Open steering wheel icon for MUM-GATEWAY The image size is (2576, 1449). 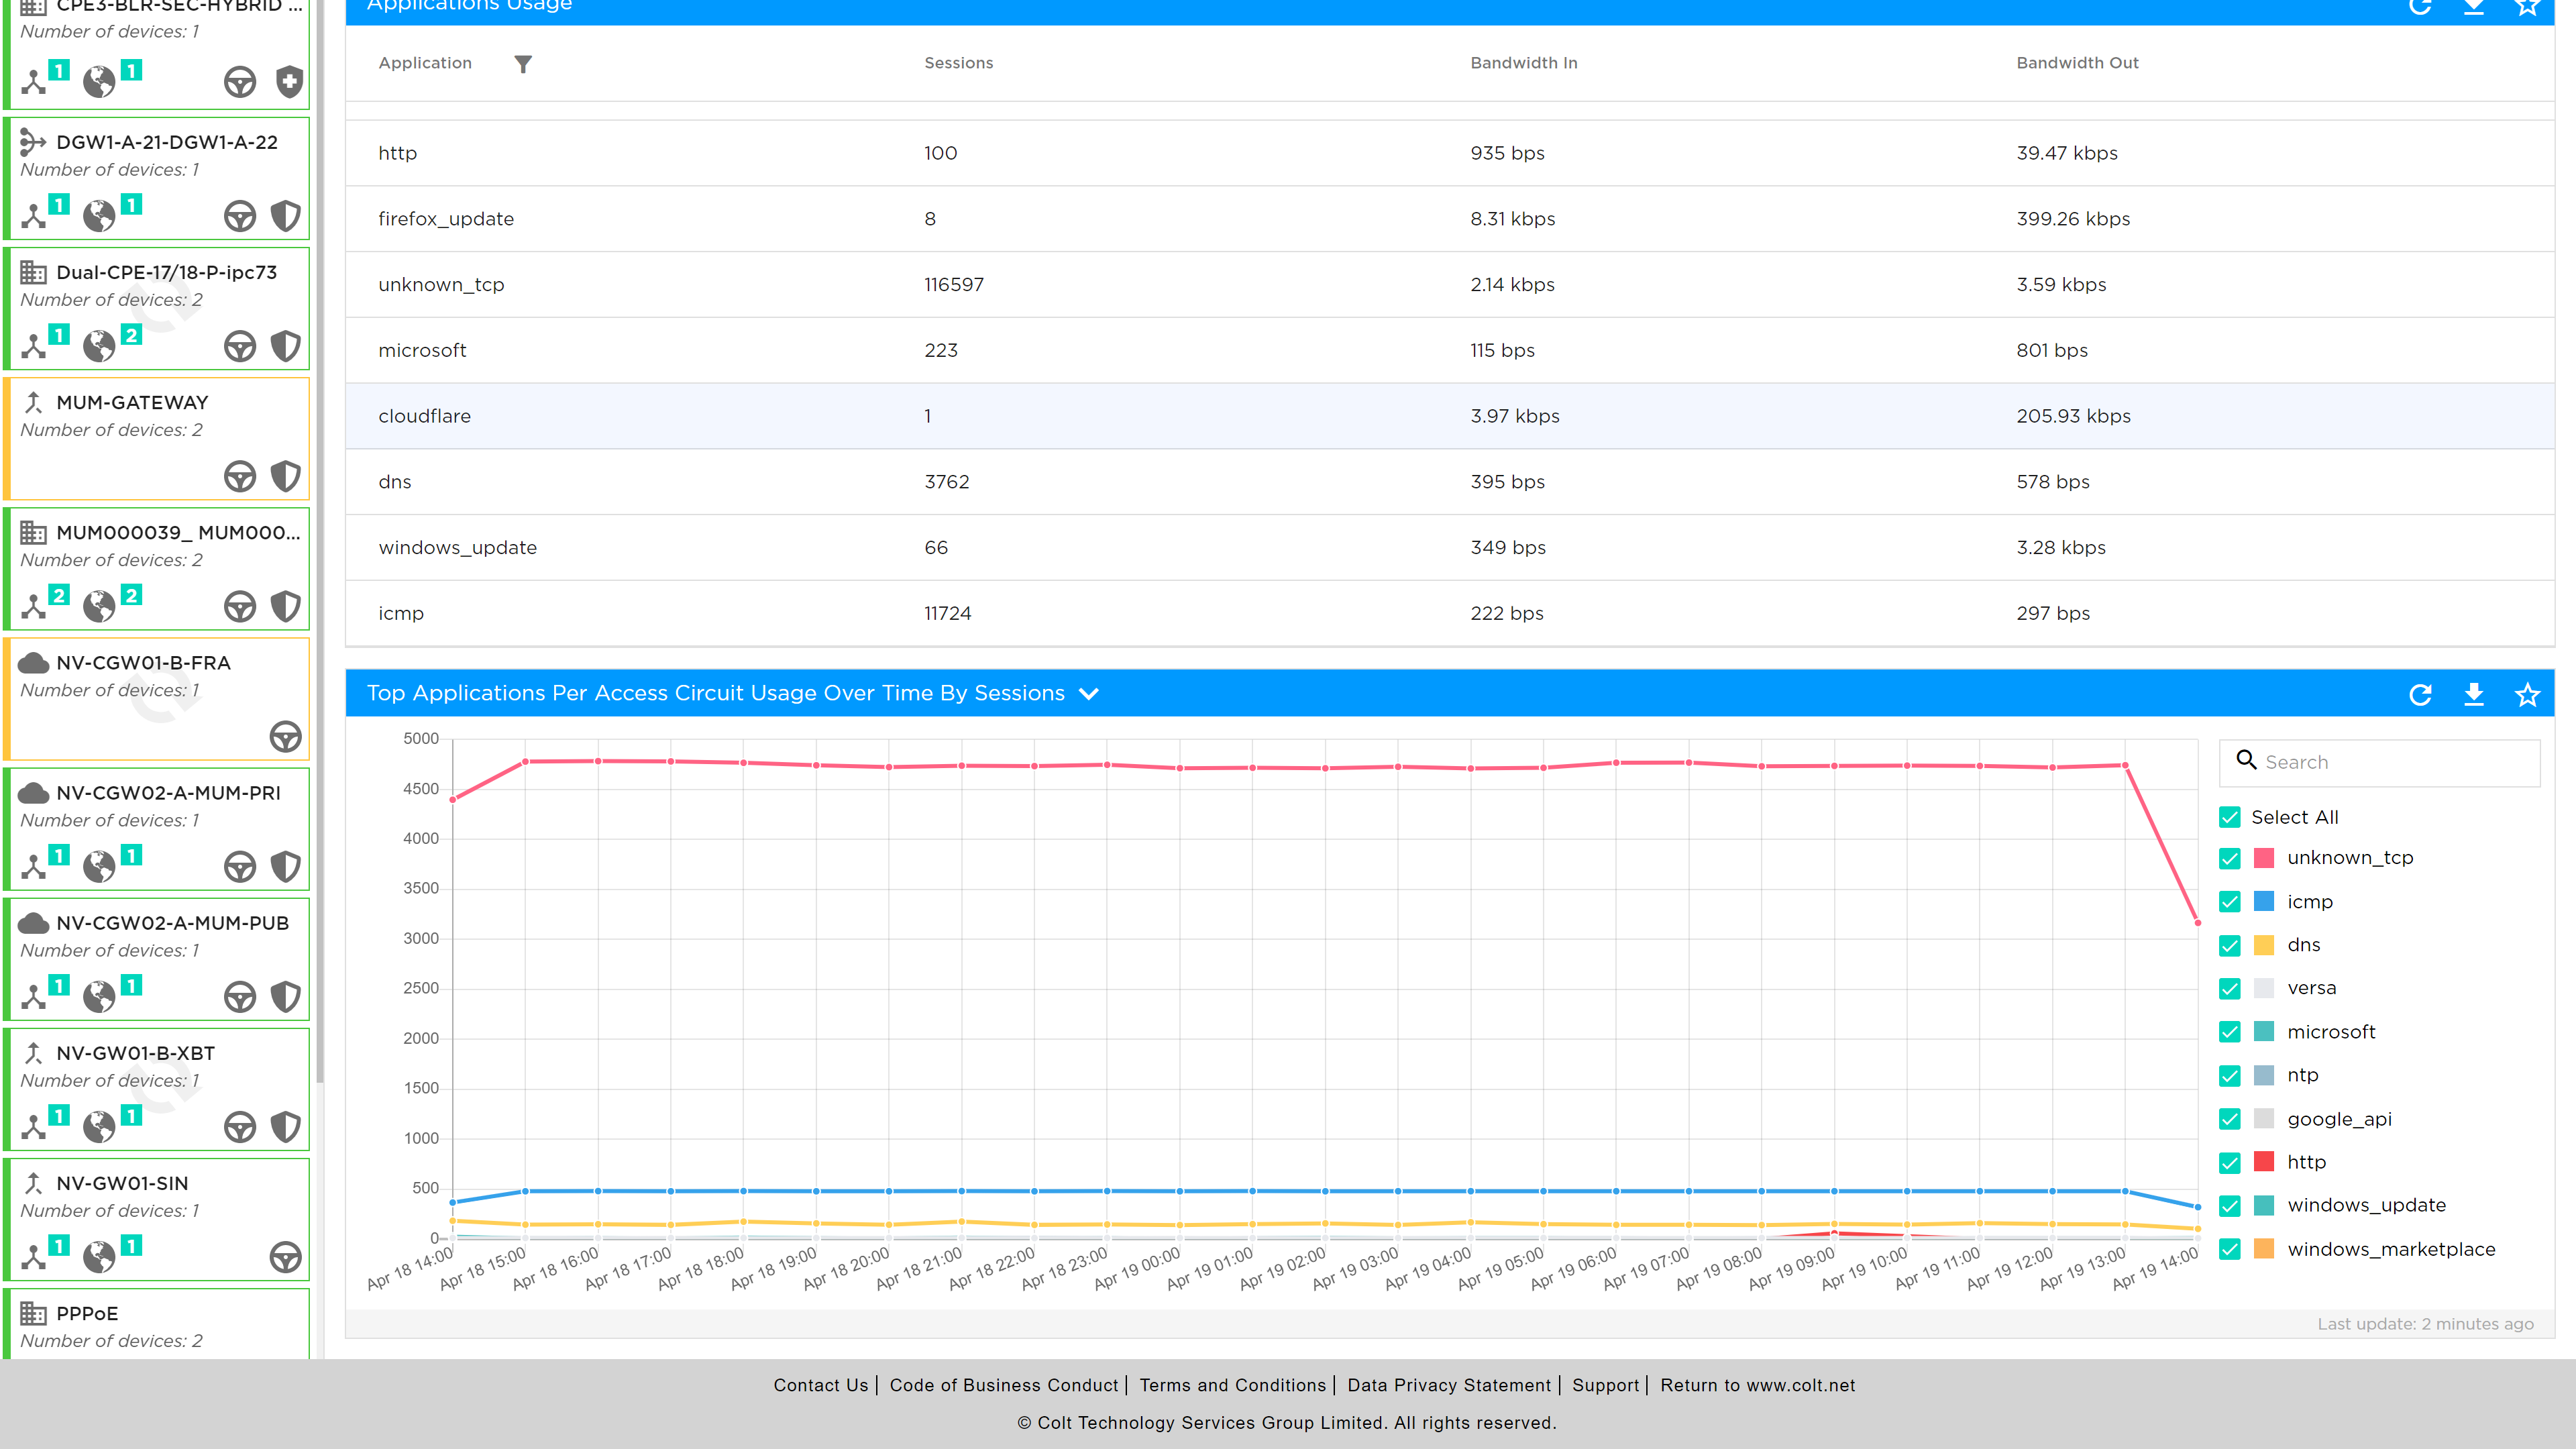click(x=240, y=476)
